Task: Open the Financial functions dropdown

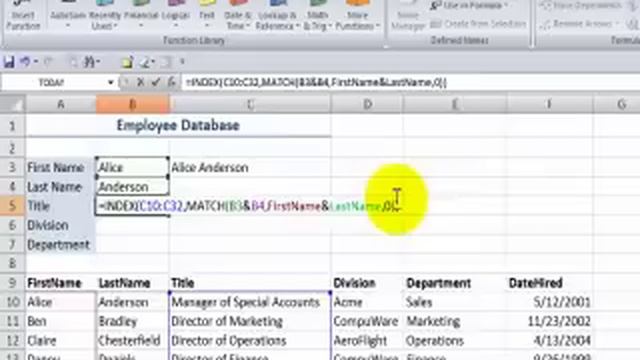Action: (141, 16)
